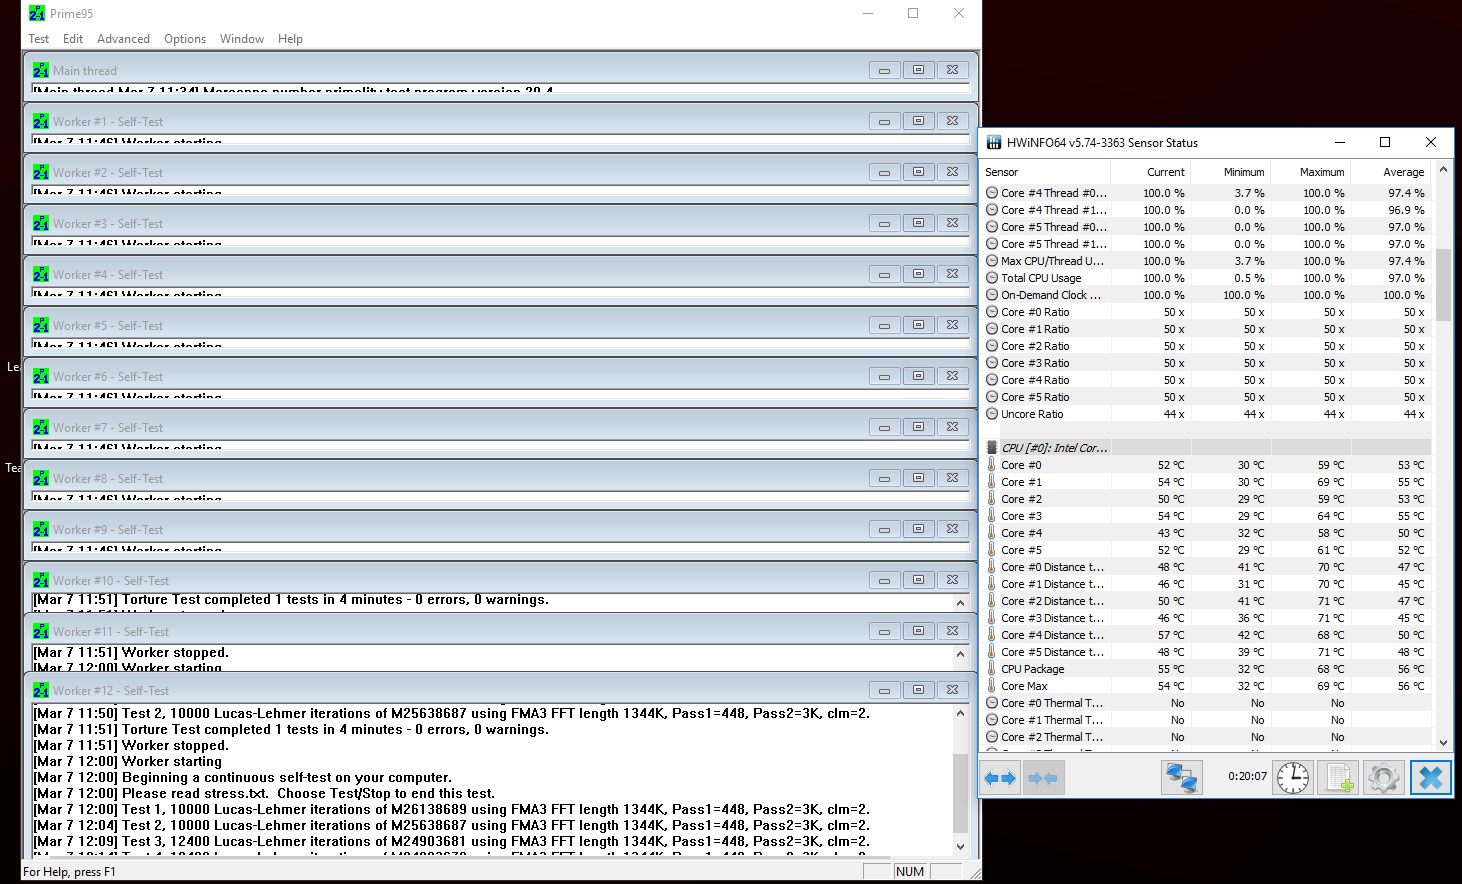Click the Worker #9 - Self-Test title bar
This screenshot has width=1462, height=884.
(500, 529)
